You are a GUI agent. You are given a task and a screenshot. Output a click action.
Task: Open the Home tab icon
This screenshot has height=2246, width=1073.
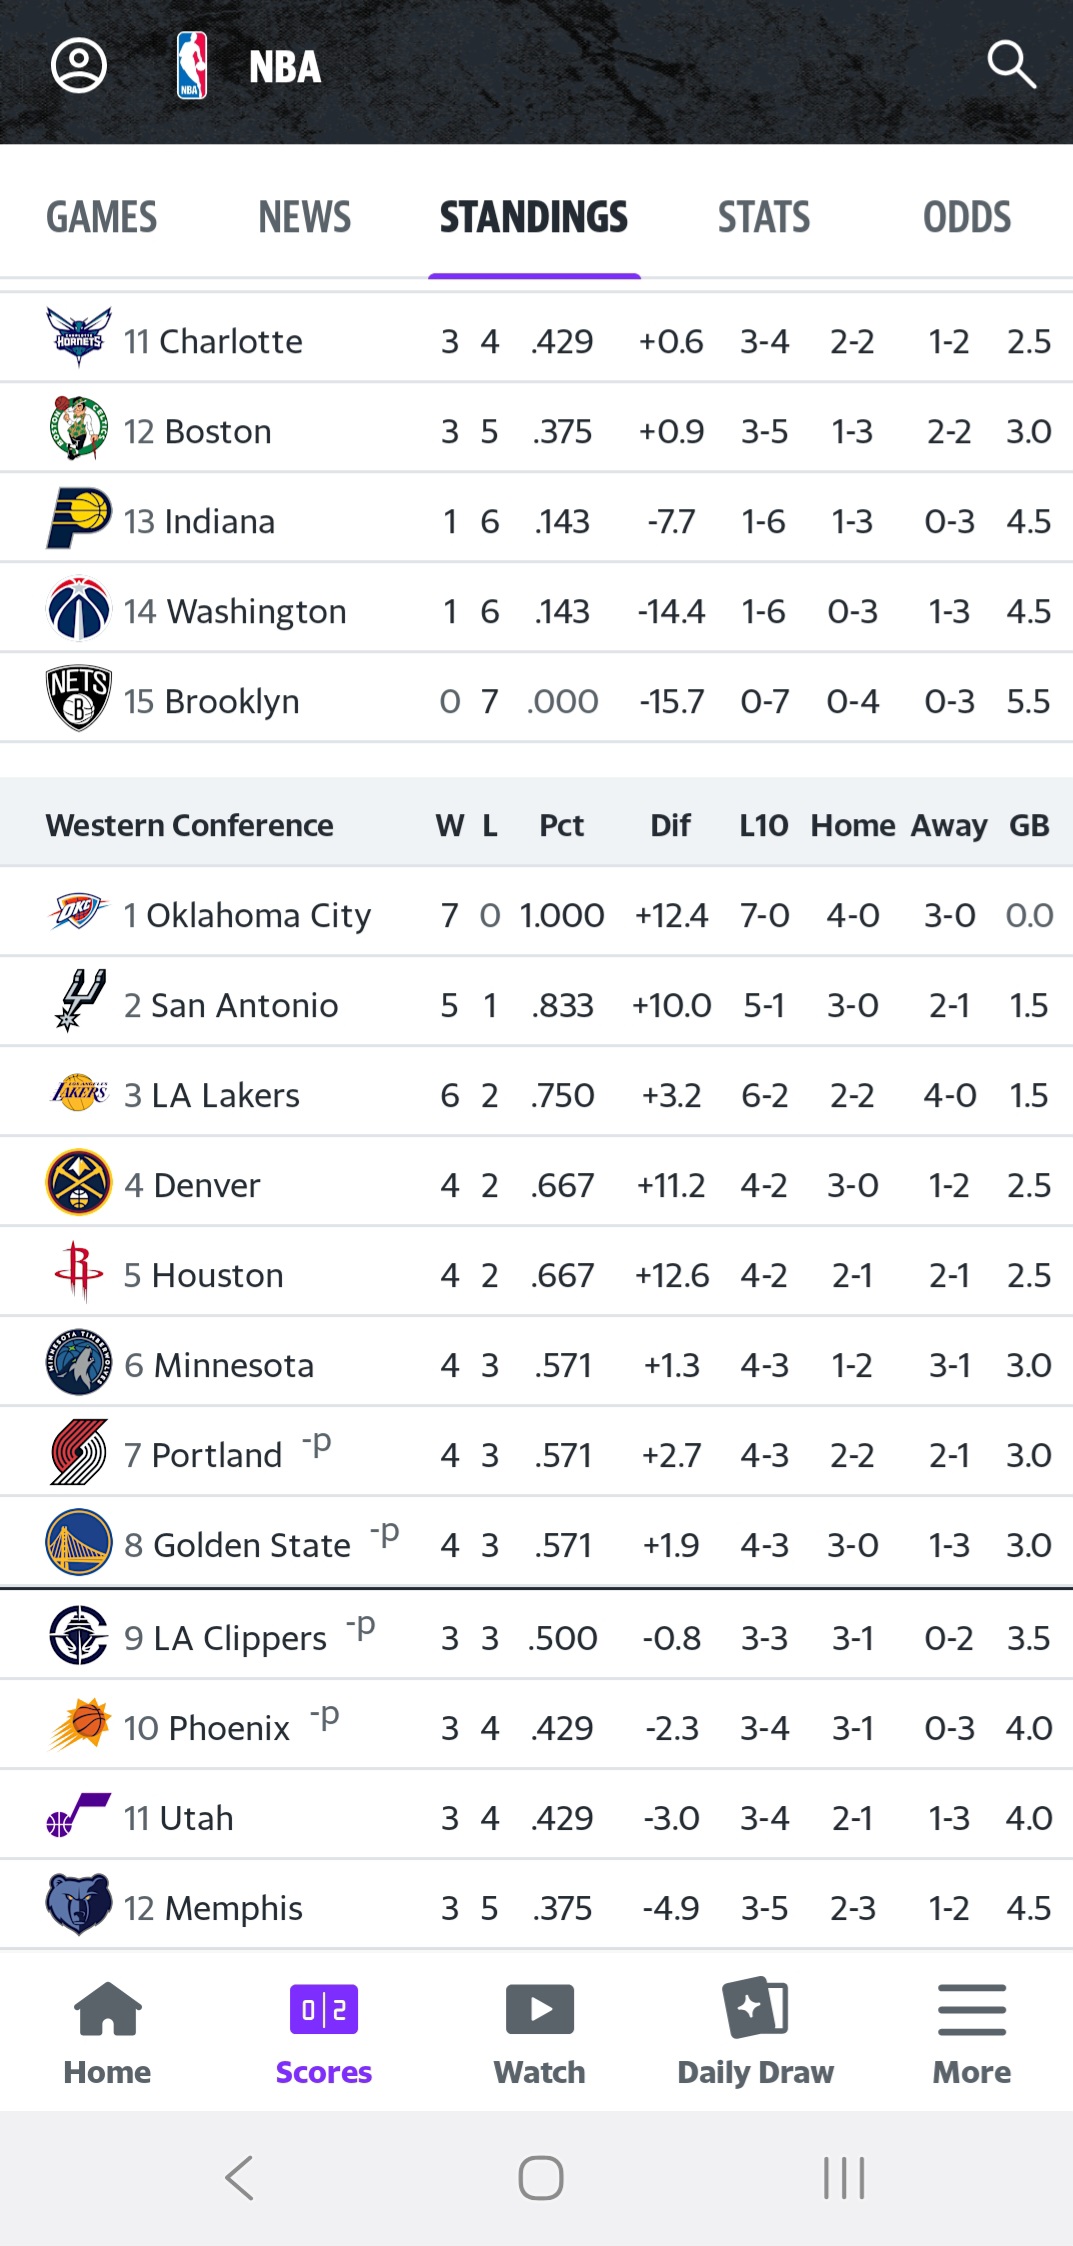pyautogui.click(x=107, y=2010)
